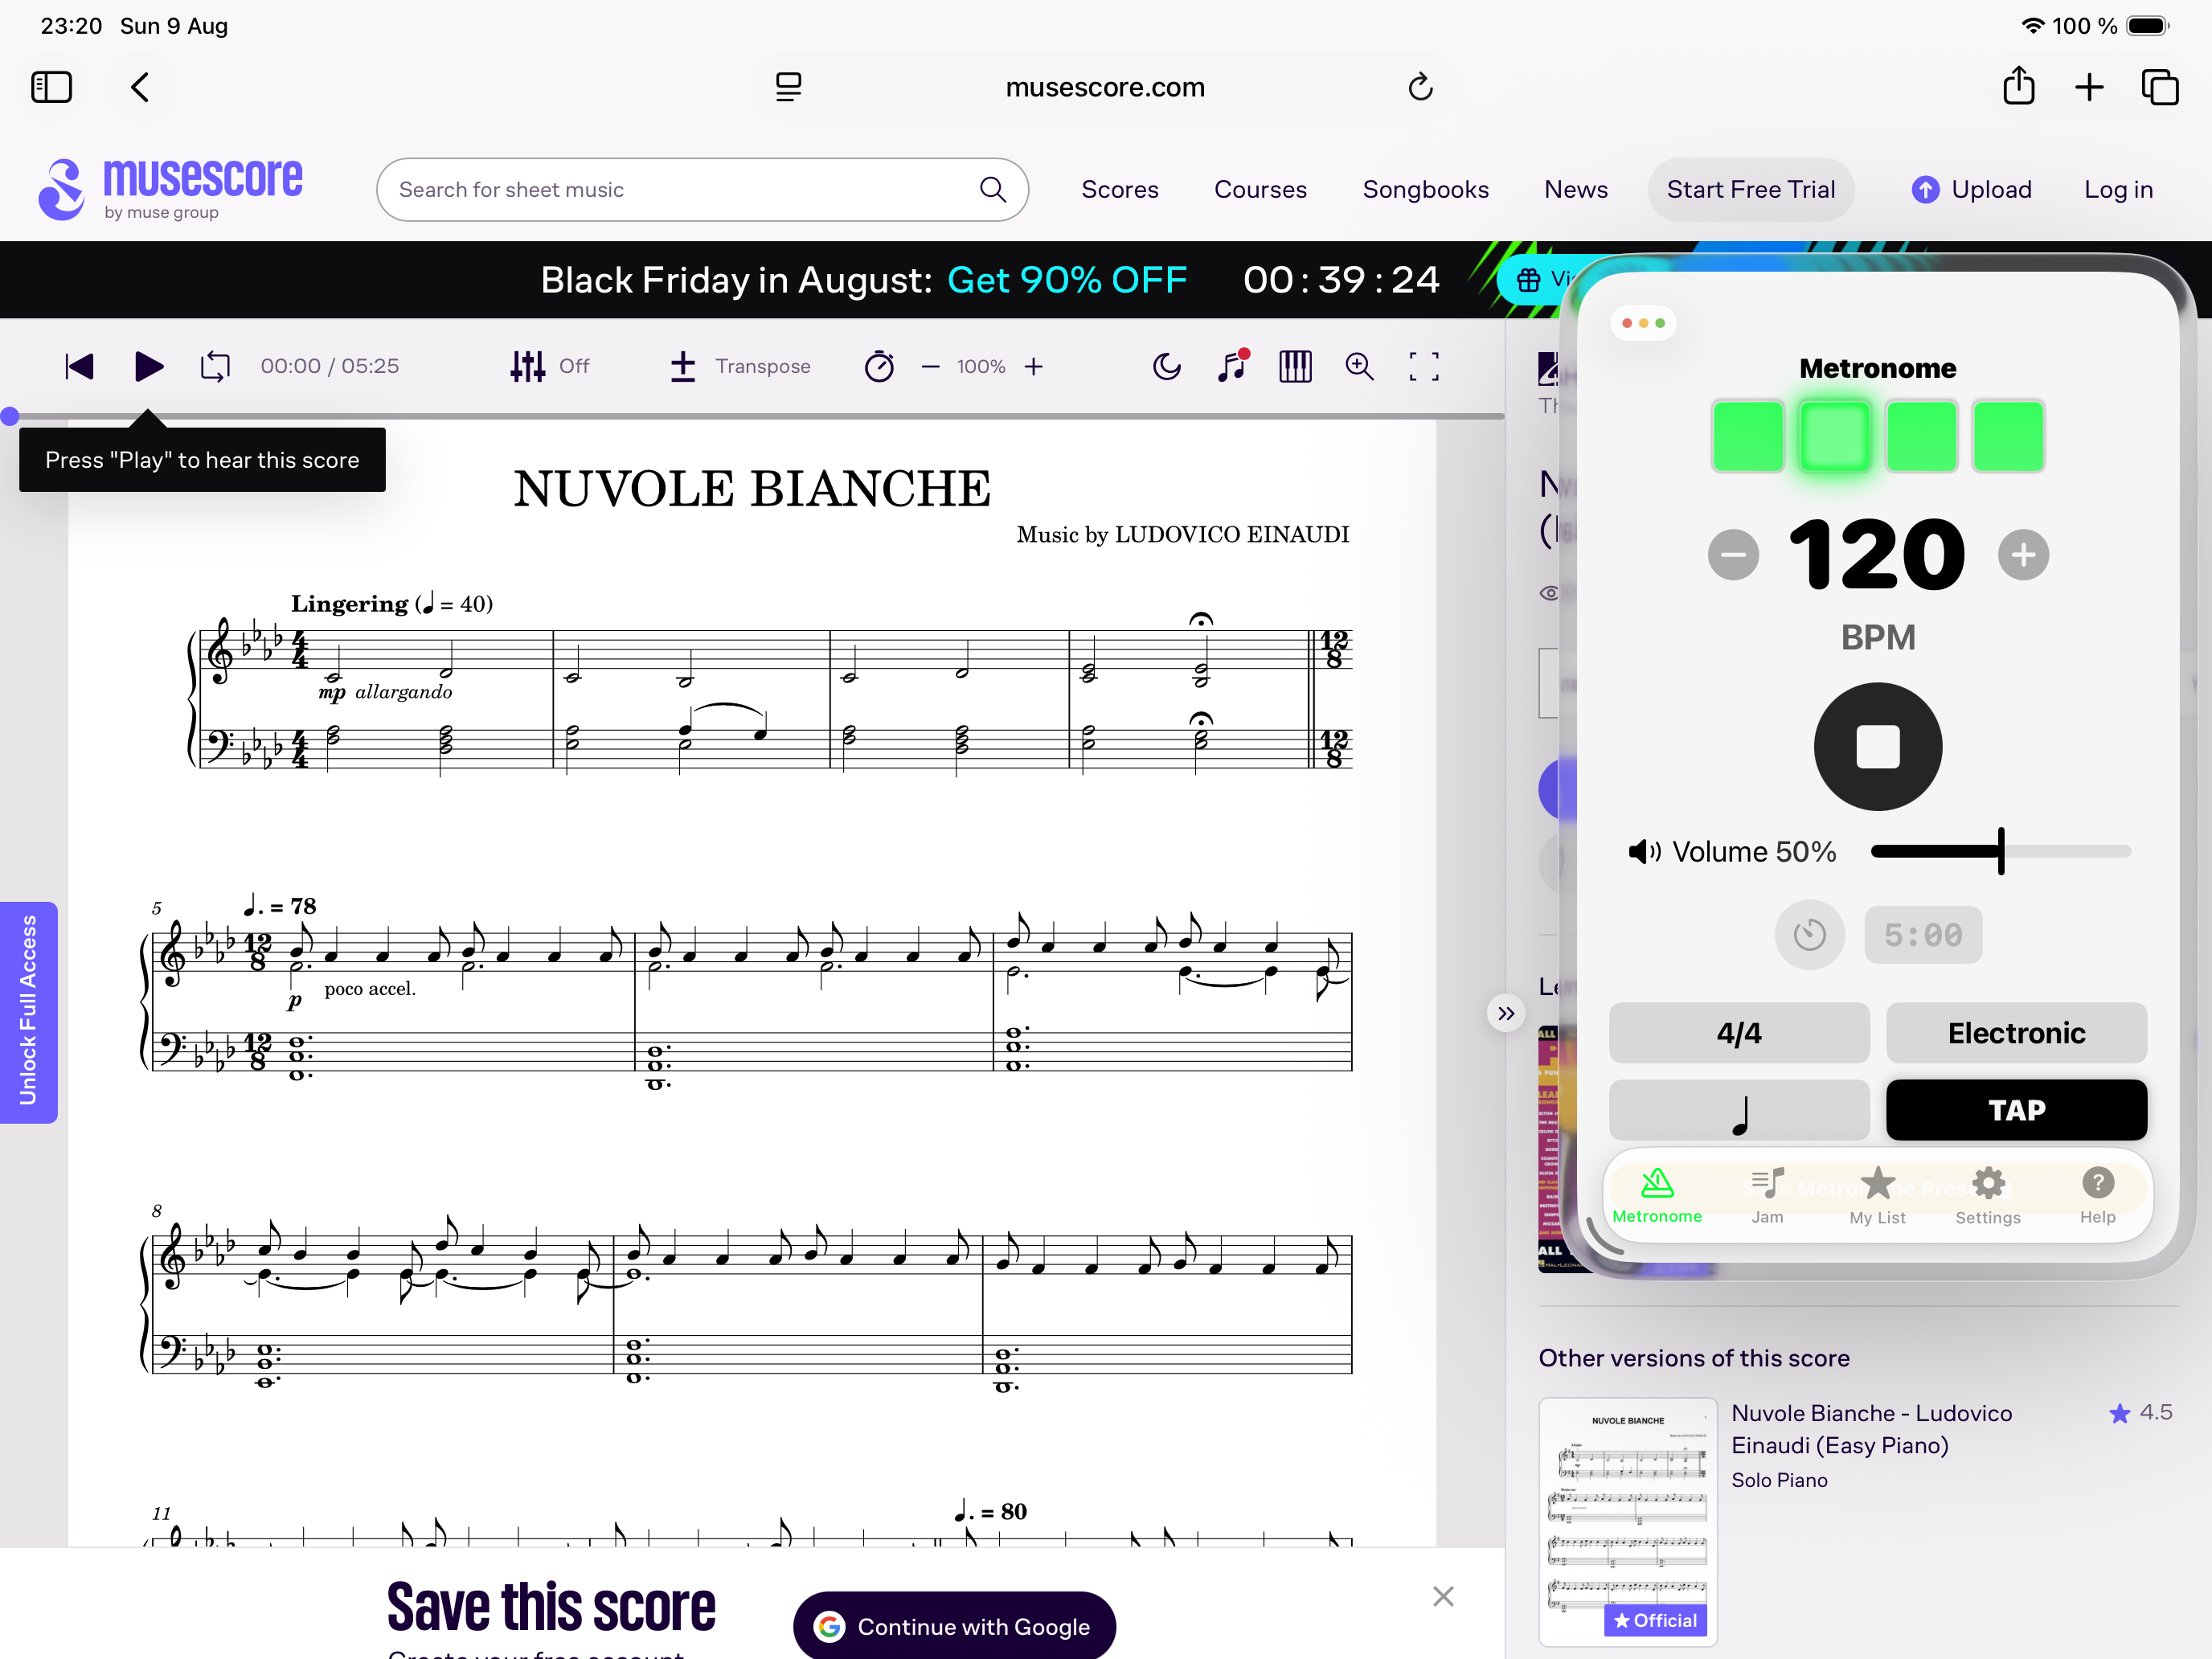Open page reader options icon in address bar
The height and width of the screenshot is (1659, 2212).
click(788, 87)
